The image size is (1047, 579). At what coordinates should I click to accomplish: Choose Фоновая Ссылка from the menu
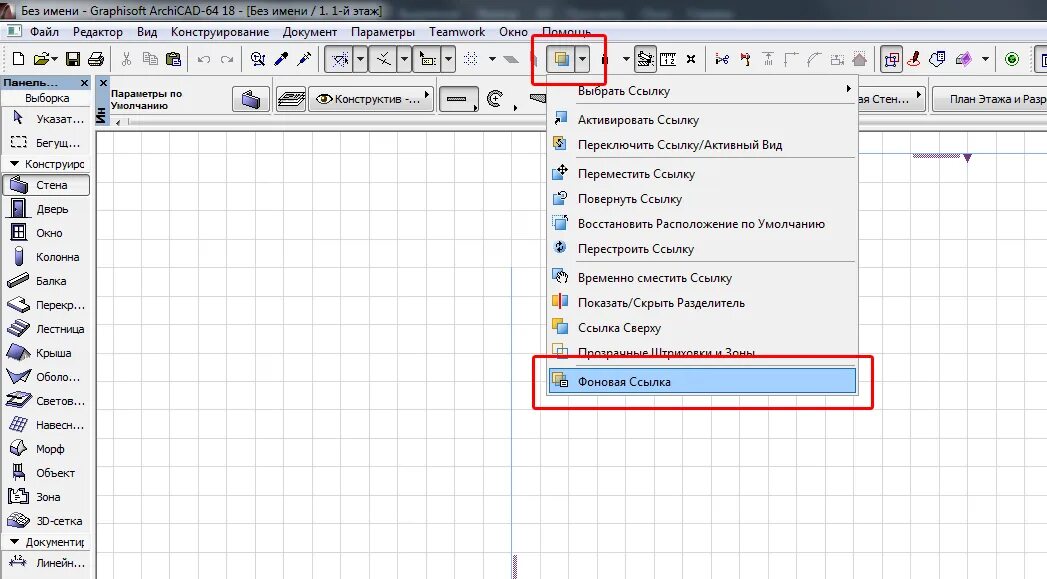coord(702,381)
